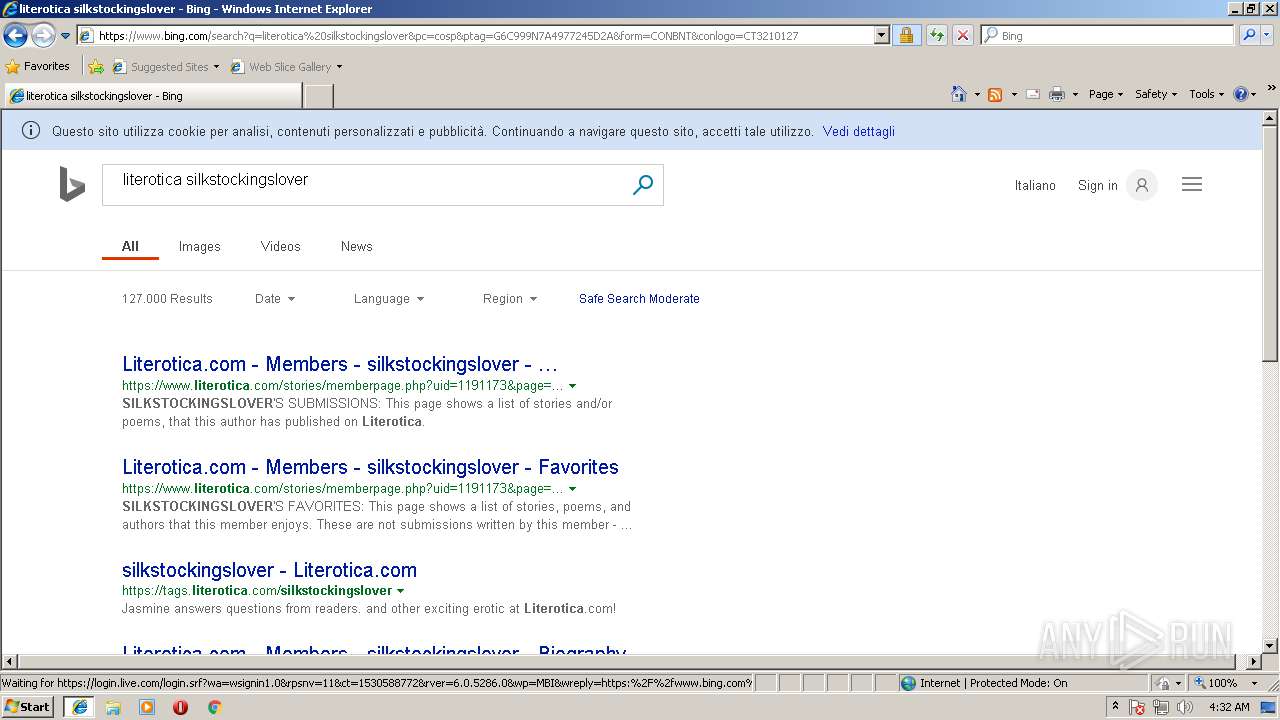Open the Vedi dettagli cookie link
Viewport: 1280px width, 720px height.
click(859, 131)
